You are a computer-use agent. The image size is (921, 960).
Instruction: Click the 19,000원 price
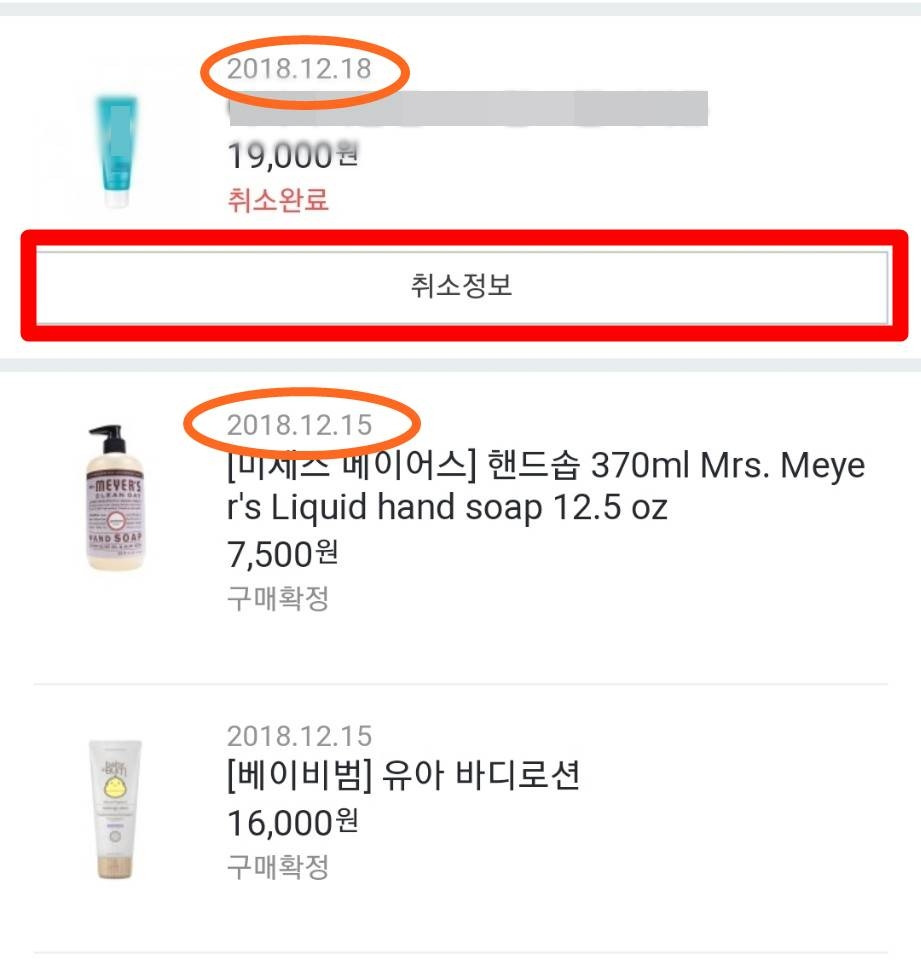[292, 155]
